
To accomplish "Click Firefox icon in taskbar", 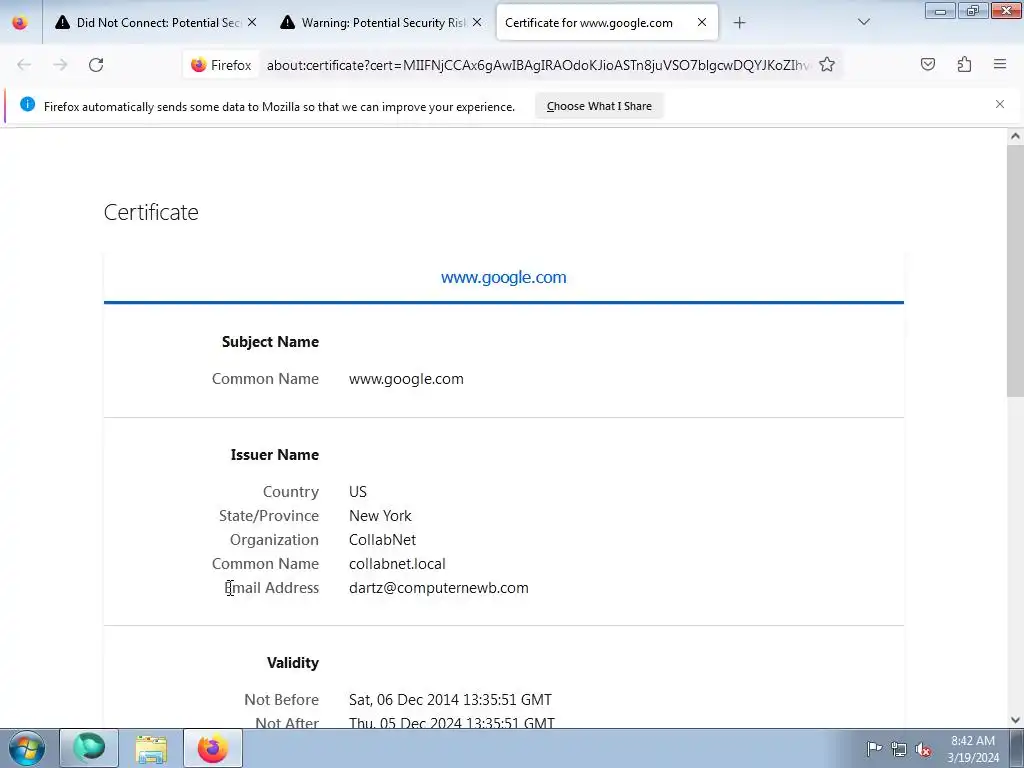I will pos(213,748).
